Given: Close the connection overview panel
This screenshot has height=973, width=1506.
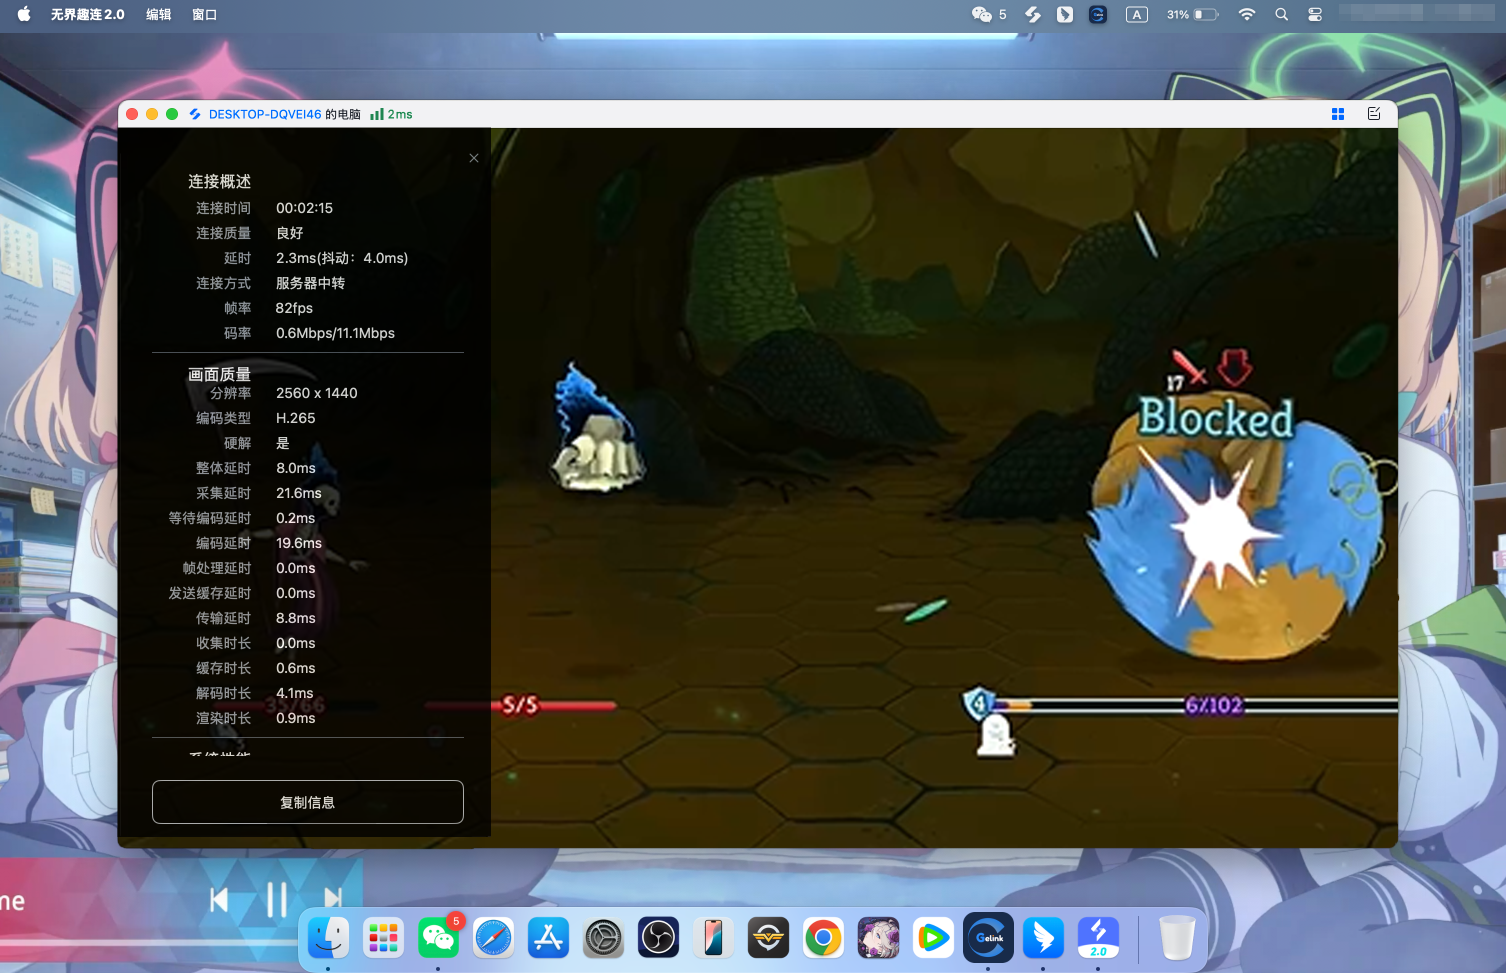Looking at the screenshot, I should (x=474, y=158).
